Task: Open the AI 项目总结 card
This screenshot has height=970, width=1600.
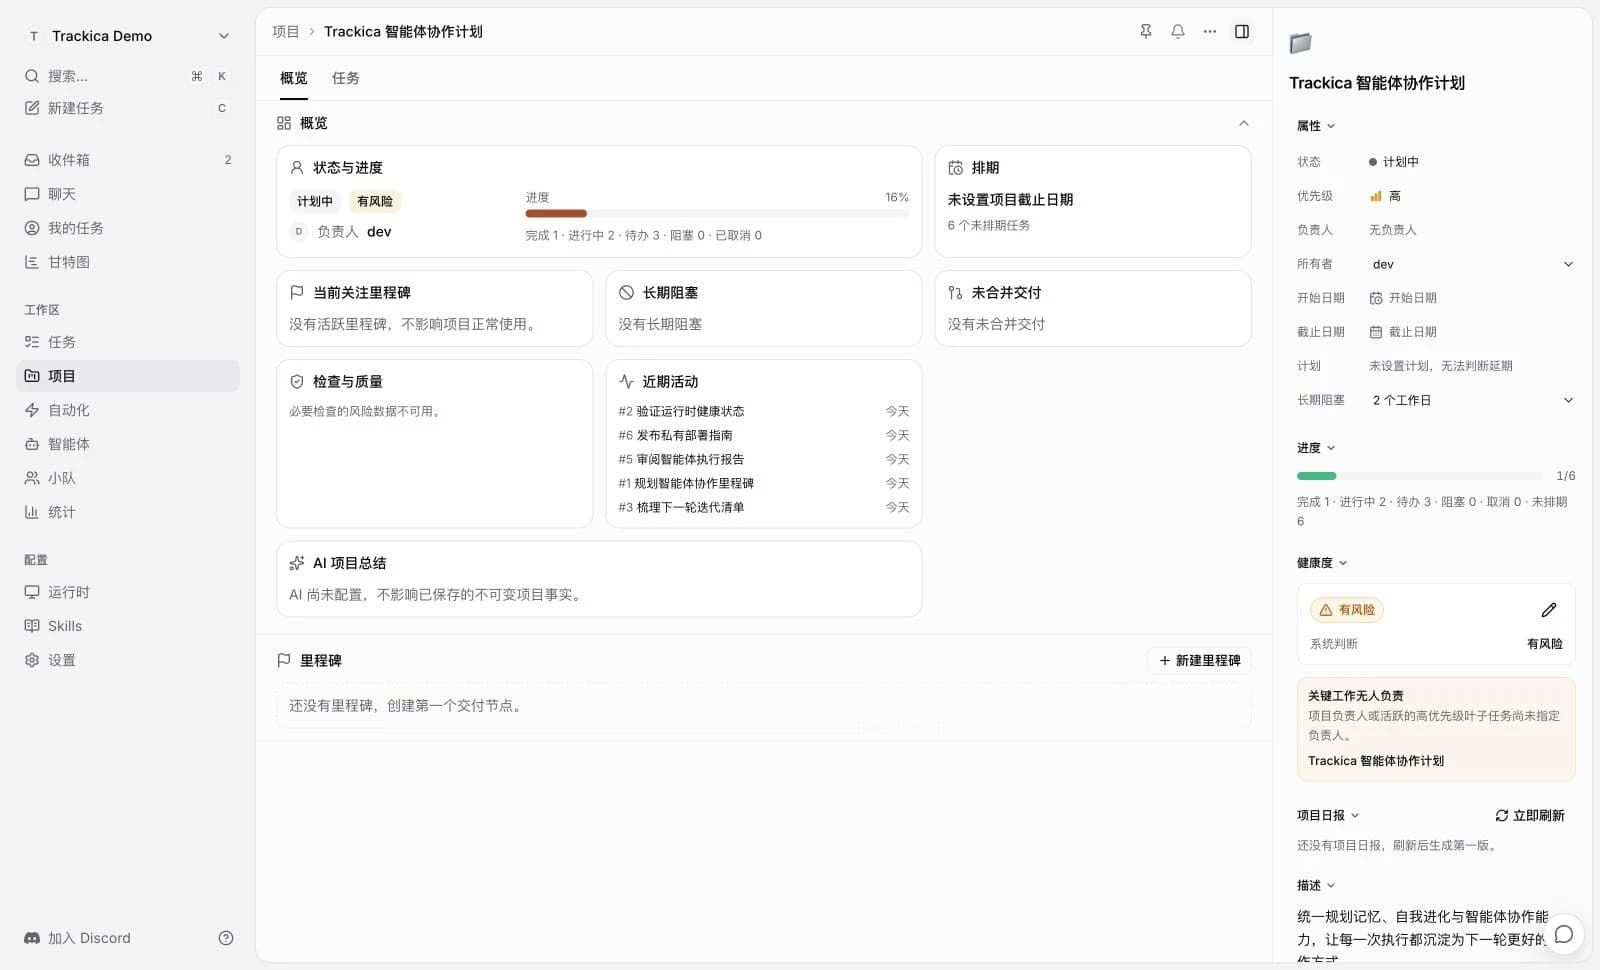Action: click(599, 579)
